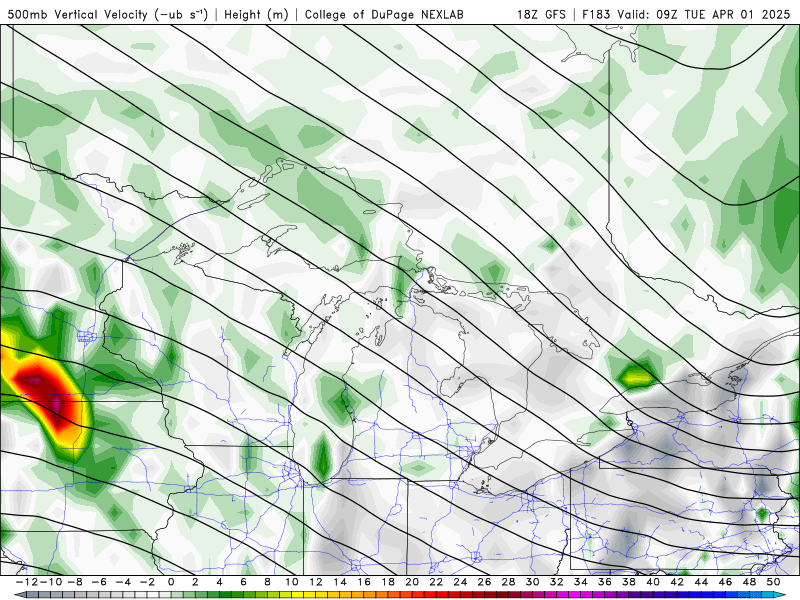
Task: Click the '44' color scale label
Action: click(x=701, y=582)
